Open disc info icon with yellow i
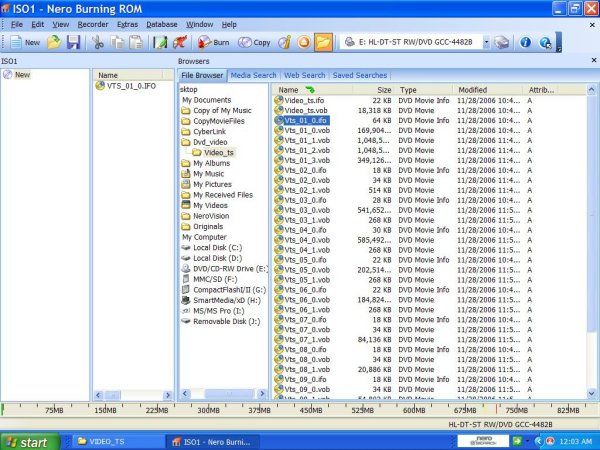This screenshot has height=450, width=600. click(x=285, y=42)
